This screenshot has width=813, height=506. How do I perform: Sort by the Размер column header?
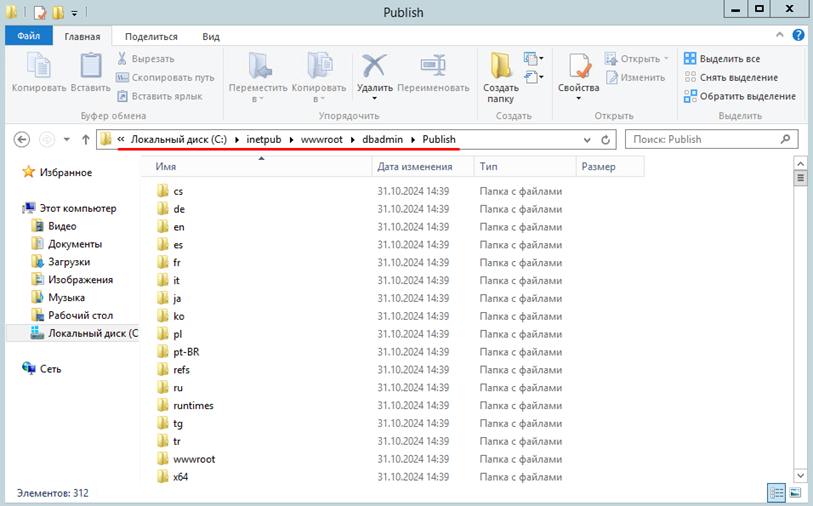pyautogui.click(x=610, y=167)
